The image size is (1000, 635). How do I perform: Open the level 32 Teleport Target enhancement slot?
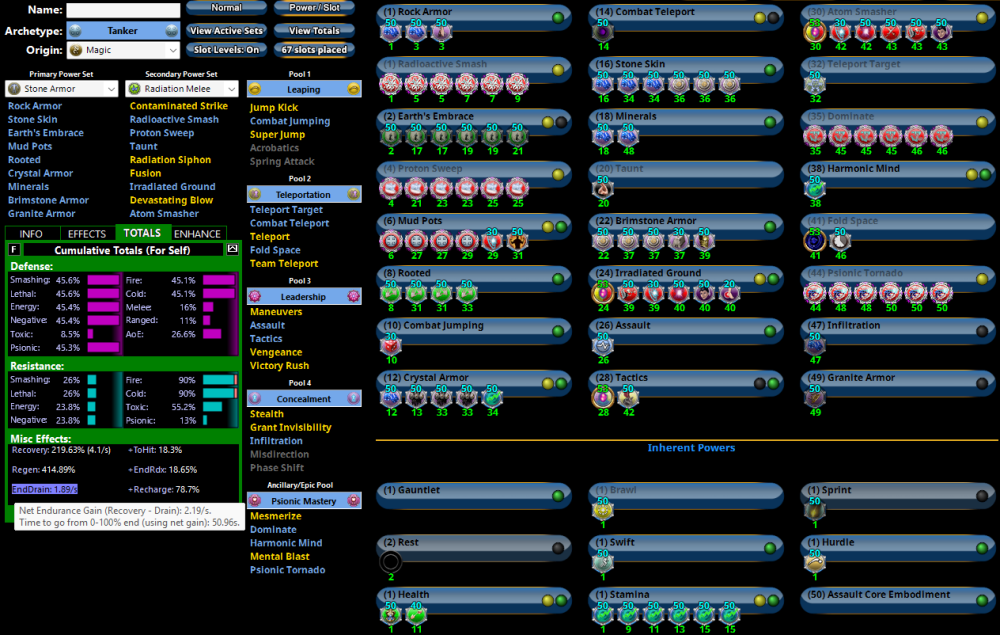click(814, 85)
